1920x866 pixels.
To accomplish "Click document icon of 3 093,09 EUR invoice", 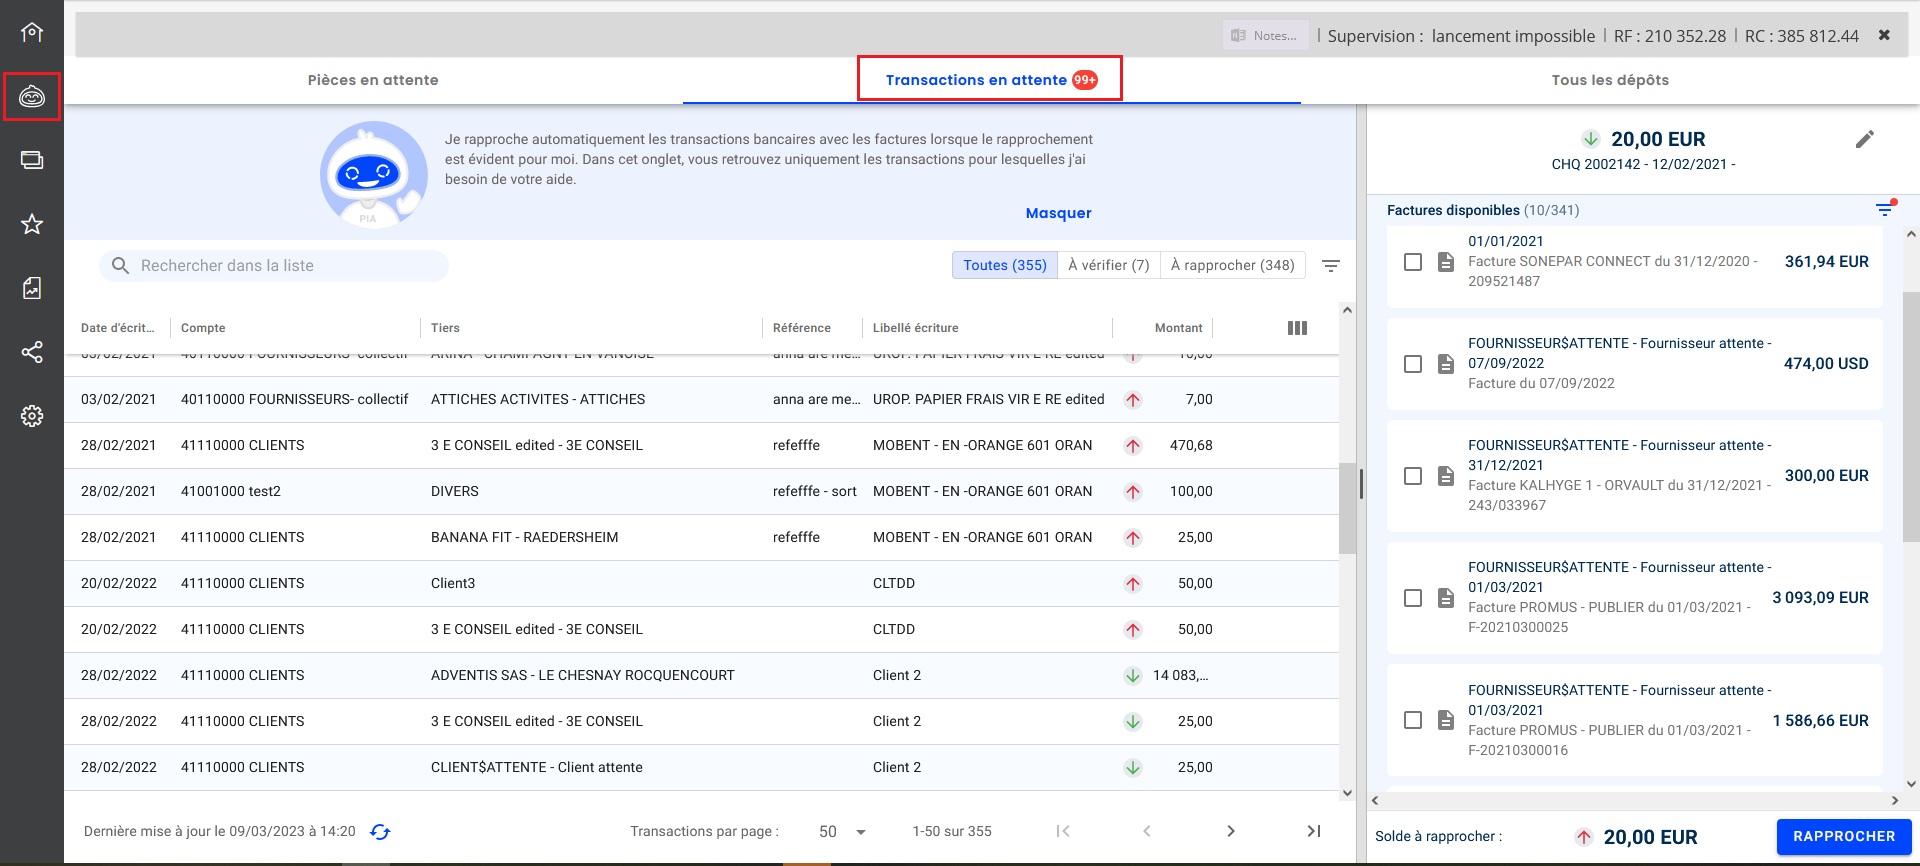I will pyautogui.click(x=1446, y=598).
